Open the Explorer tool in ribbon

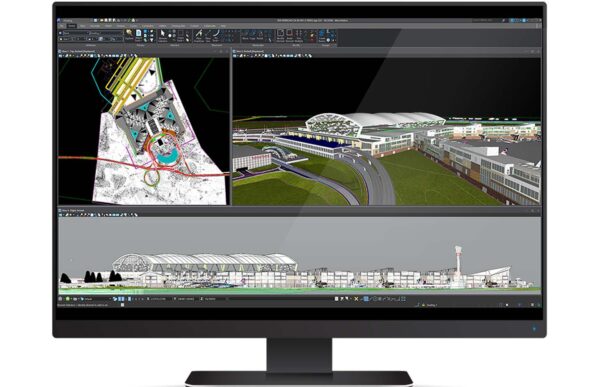pyautogui.click(x=129, y=35)
